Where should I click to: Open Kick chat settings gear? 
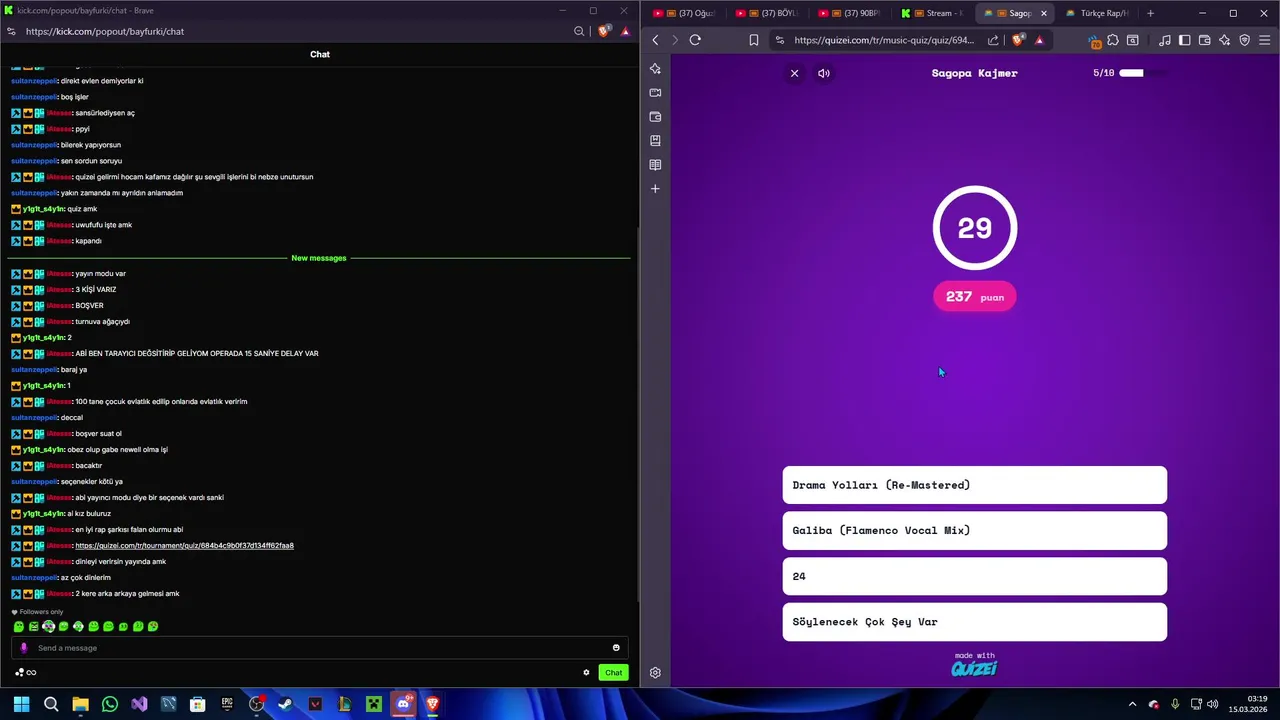pos(587,673)
